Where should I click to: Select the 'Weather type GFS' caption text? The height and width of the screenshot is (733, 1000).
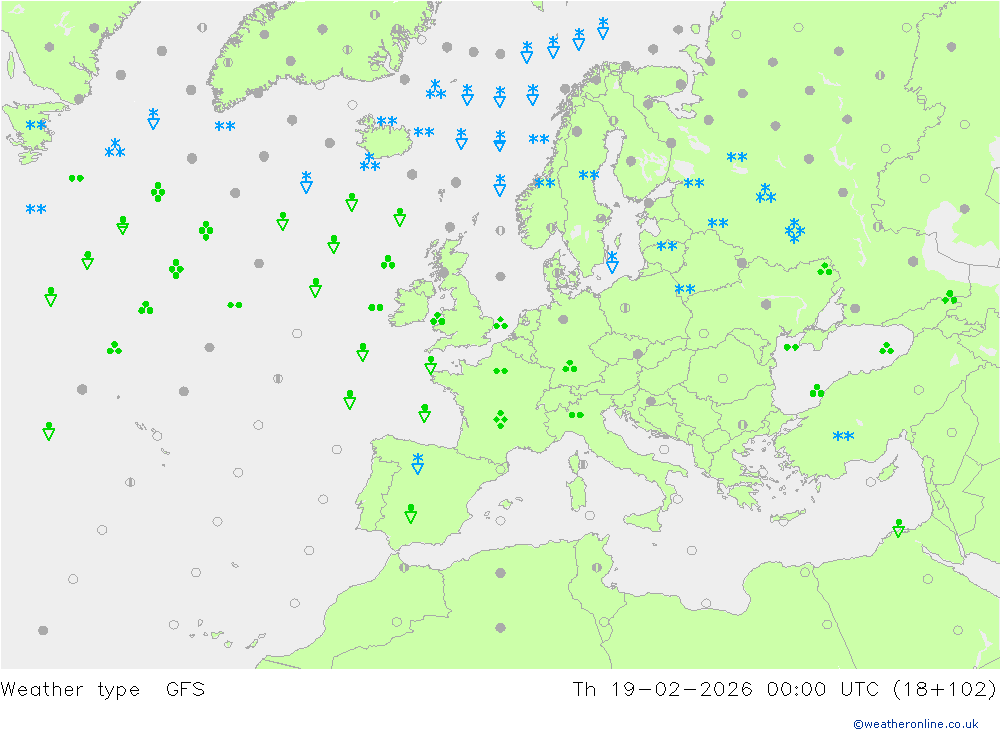point(103,689)
